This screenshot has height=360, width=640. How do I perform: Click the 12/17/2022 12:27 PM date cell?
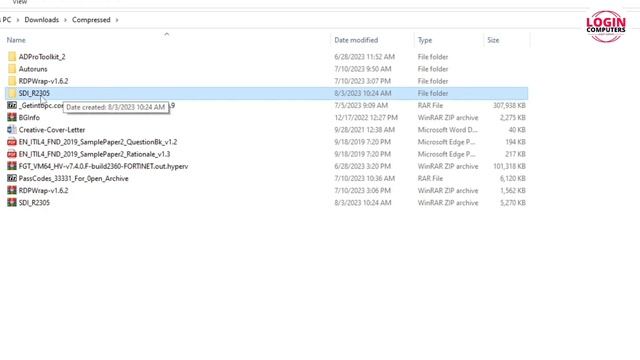pos(366,118)
